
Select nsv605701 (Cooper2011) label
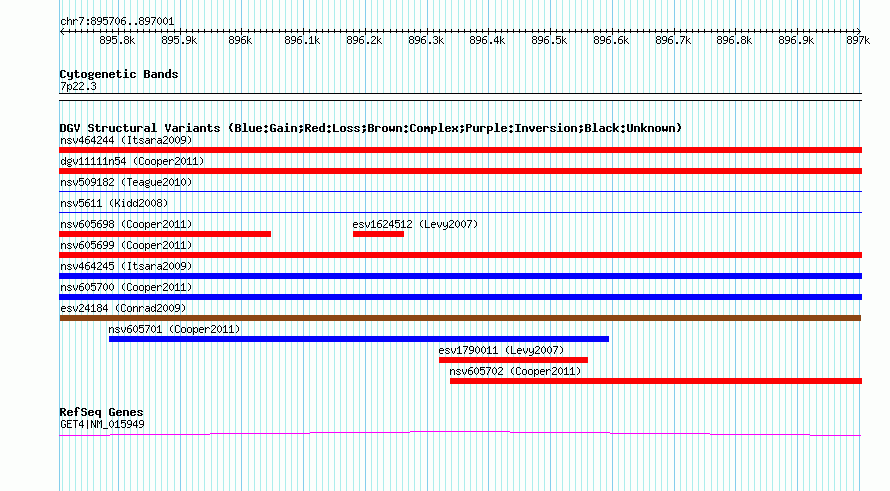point(174,329)
